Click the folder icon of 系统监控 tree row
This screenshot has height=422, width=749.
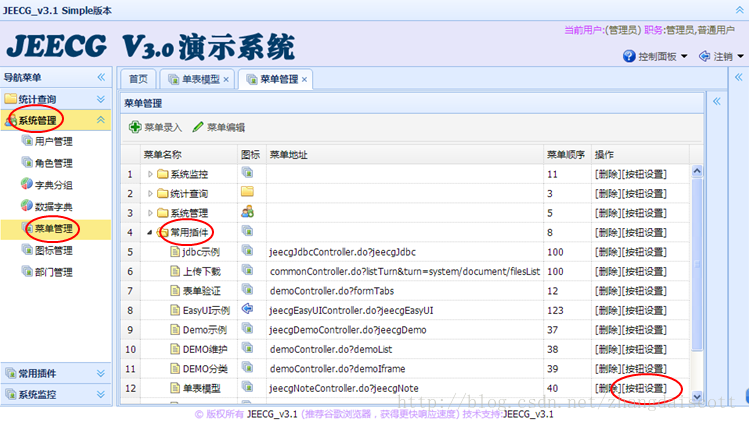point(163,174)
